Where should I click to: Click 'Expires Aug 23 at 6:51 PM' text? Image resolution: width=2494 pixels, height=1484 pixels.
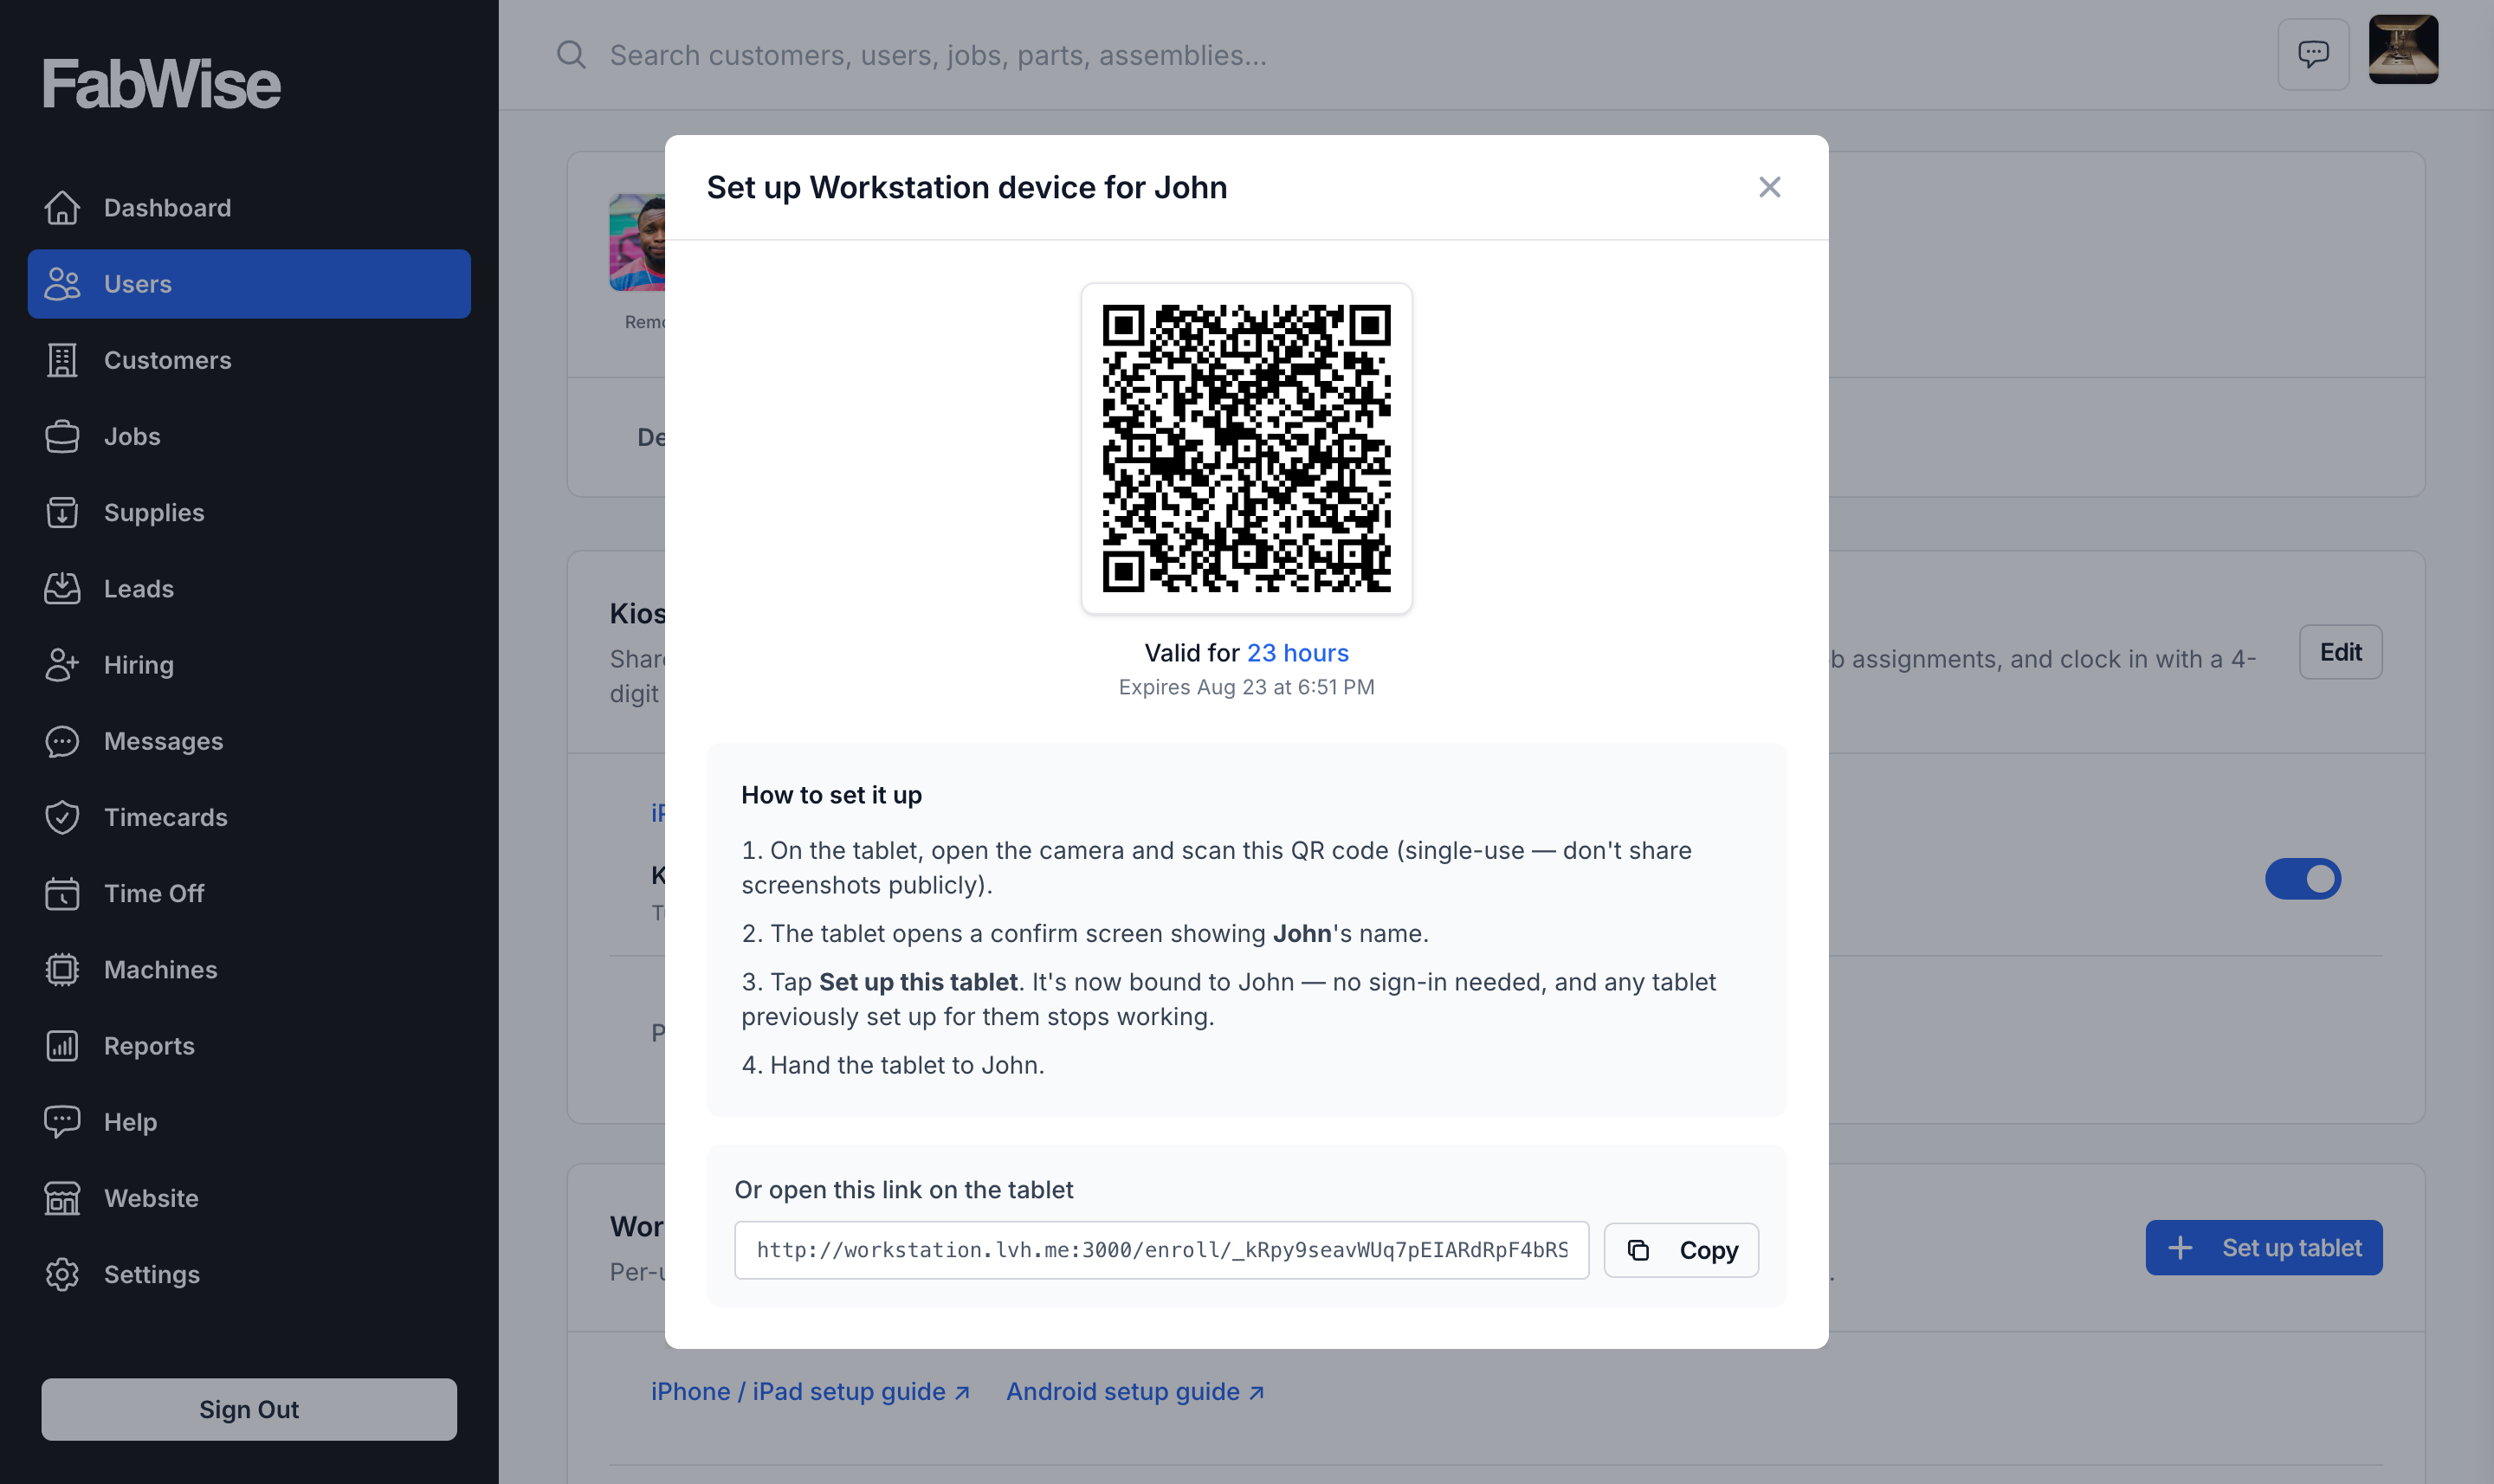(x=1246, y=687)
